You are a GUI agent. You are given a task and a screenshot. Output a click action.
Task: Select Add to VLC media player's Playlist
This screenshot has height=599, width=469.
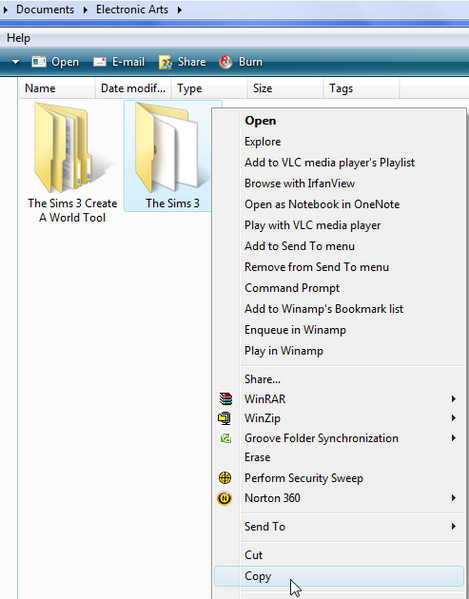point(339,162)
